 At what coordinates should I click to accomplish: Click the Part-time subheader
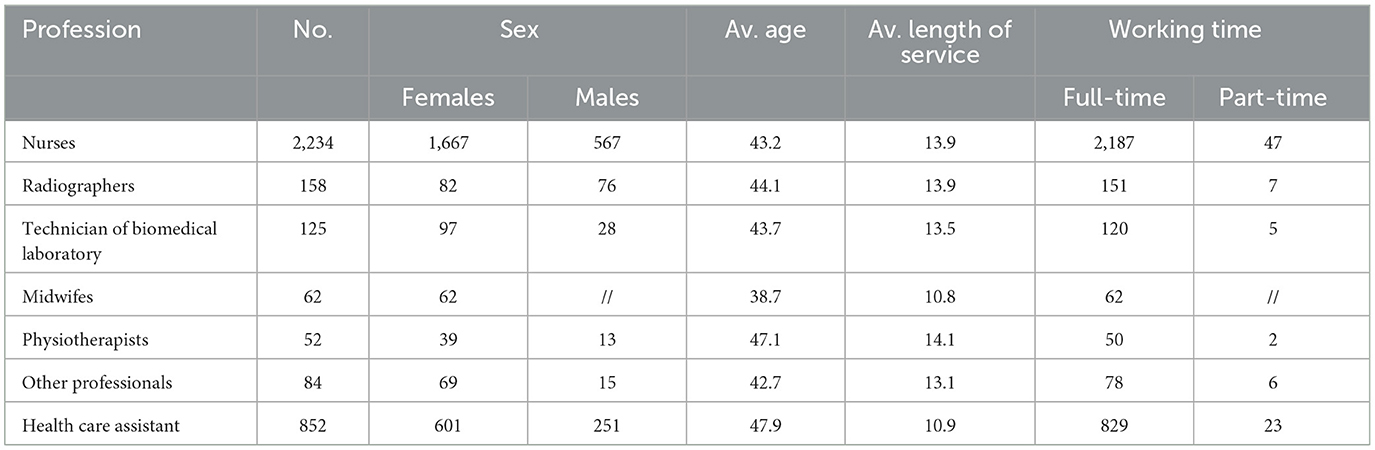click(1273, 97)
